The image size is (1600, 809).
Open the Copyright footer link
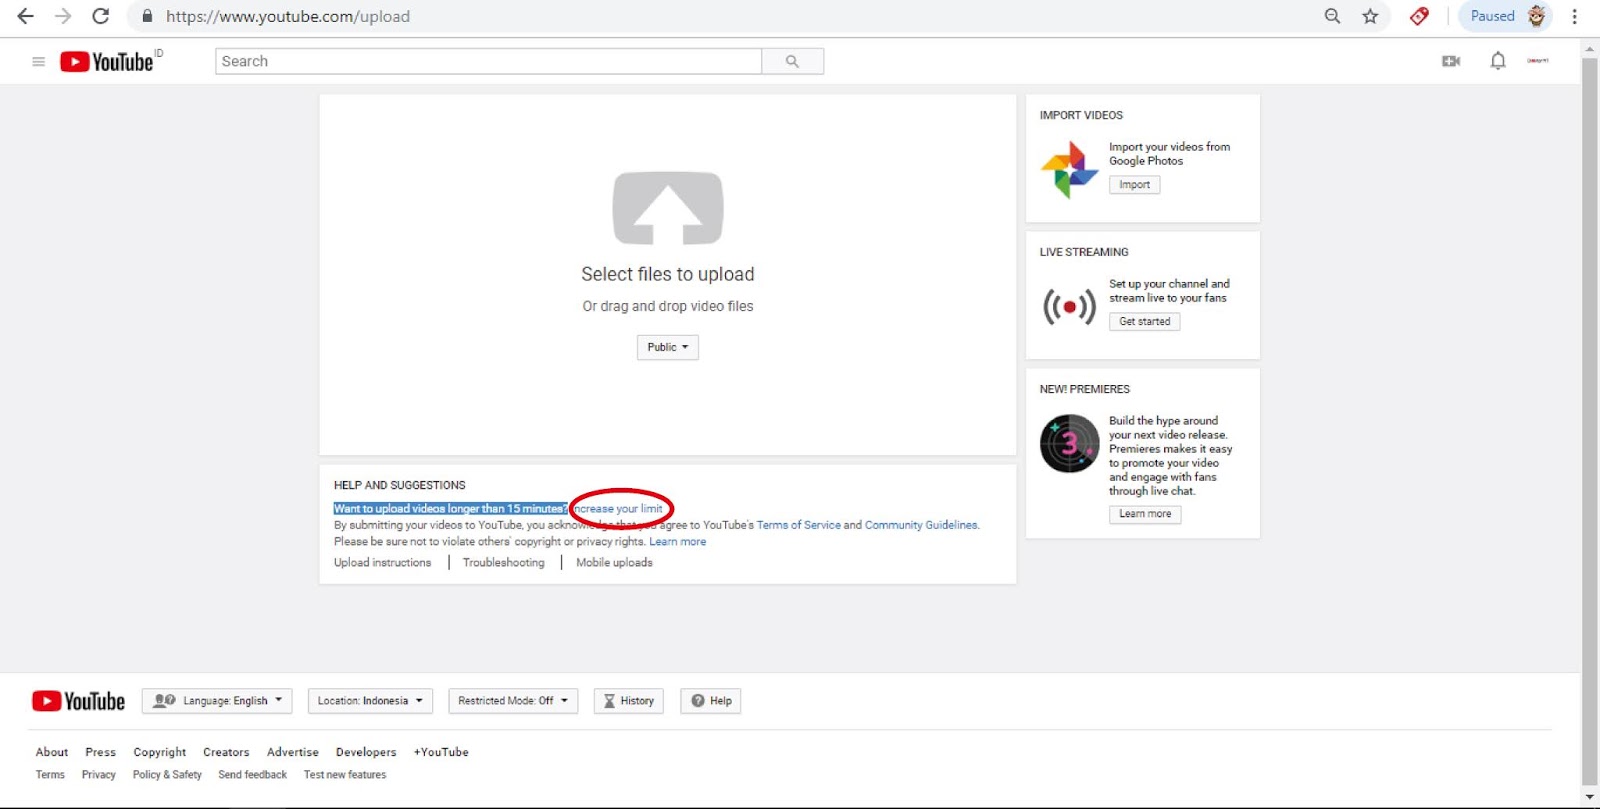coord(160,752)
